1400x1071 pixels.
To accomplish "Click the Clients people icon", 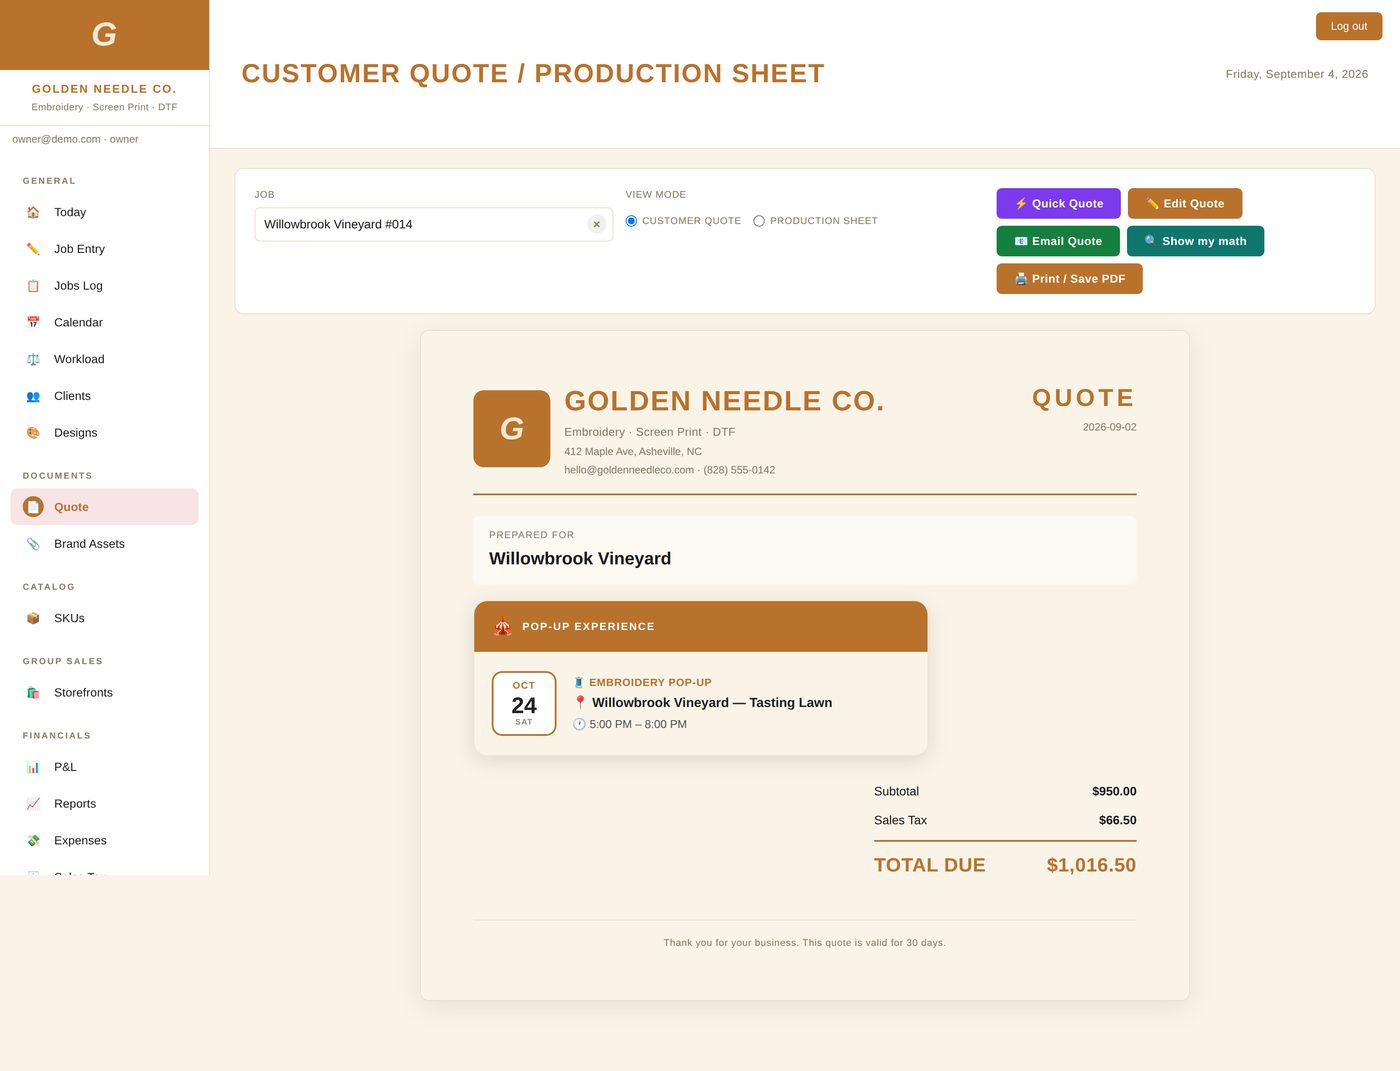I will tap(33, 396).
